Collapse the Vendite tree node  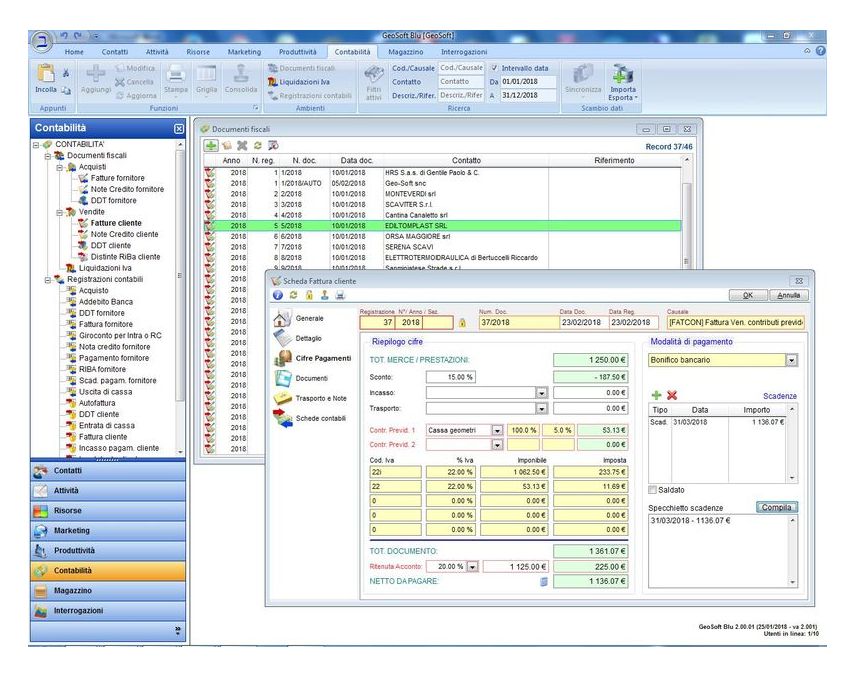pyautogui.click(x=60, y=212)
